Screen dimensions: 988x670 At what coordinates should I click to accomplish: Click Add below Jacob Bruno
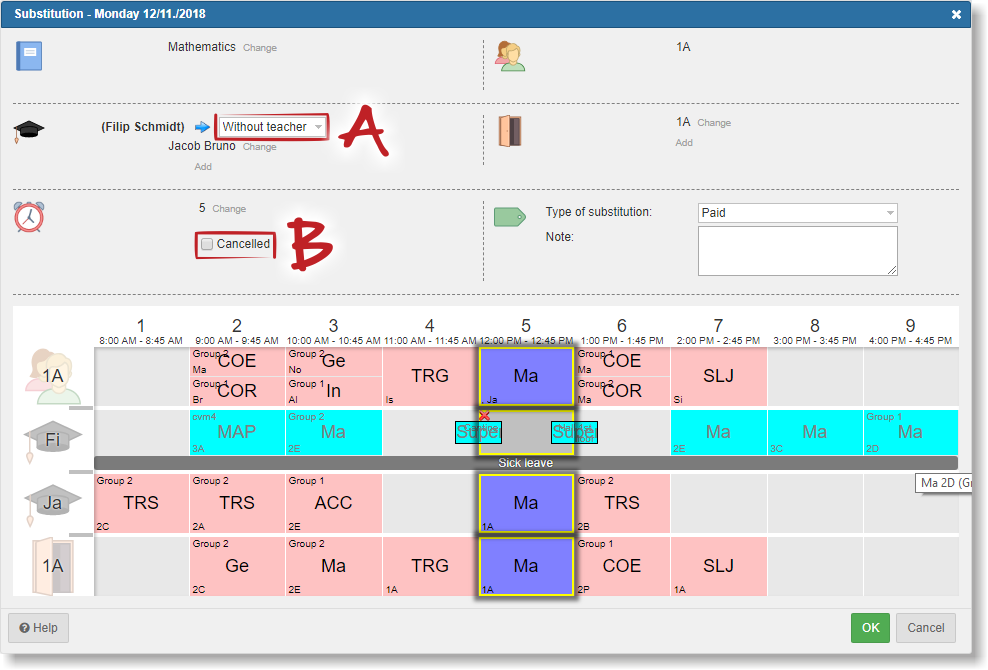(x=203, y=166)
